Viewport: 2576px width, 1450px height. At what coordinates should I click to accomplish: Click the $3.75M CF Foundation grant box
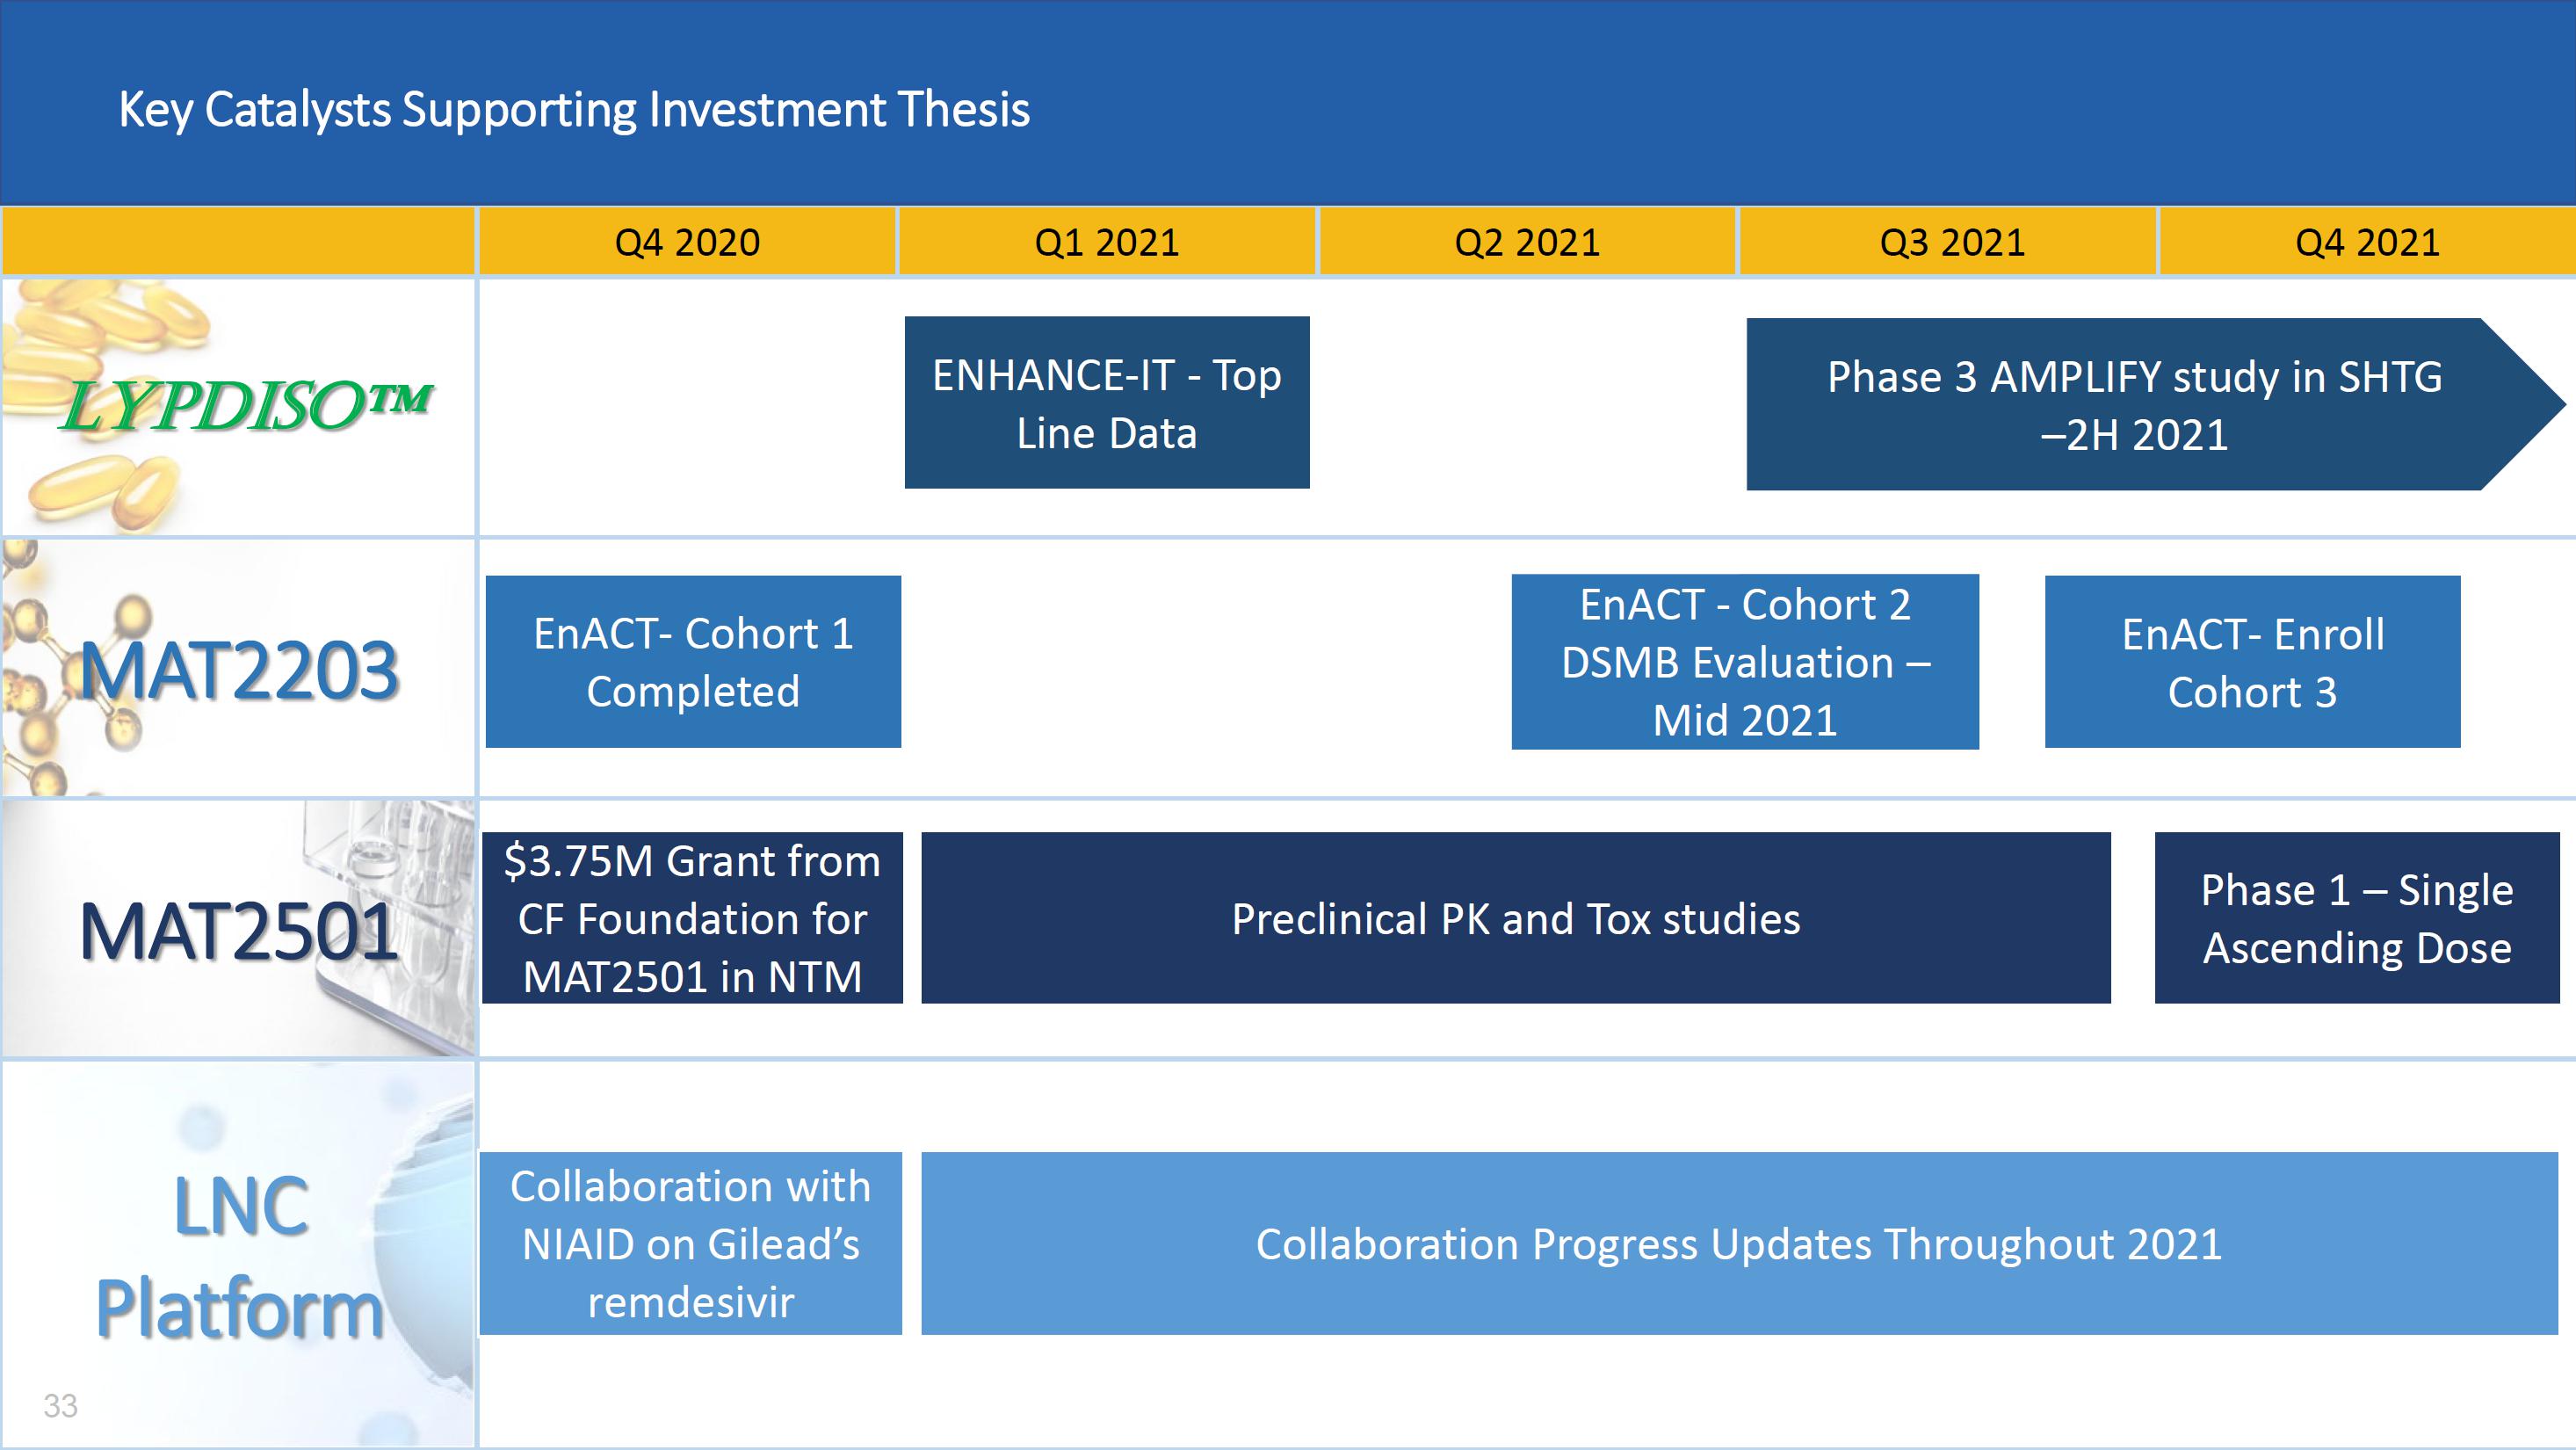coord(692,918)
